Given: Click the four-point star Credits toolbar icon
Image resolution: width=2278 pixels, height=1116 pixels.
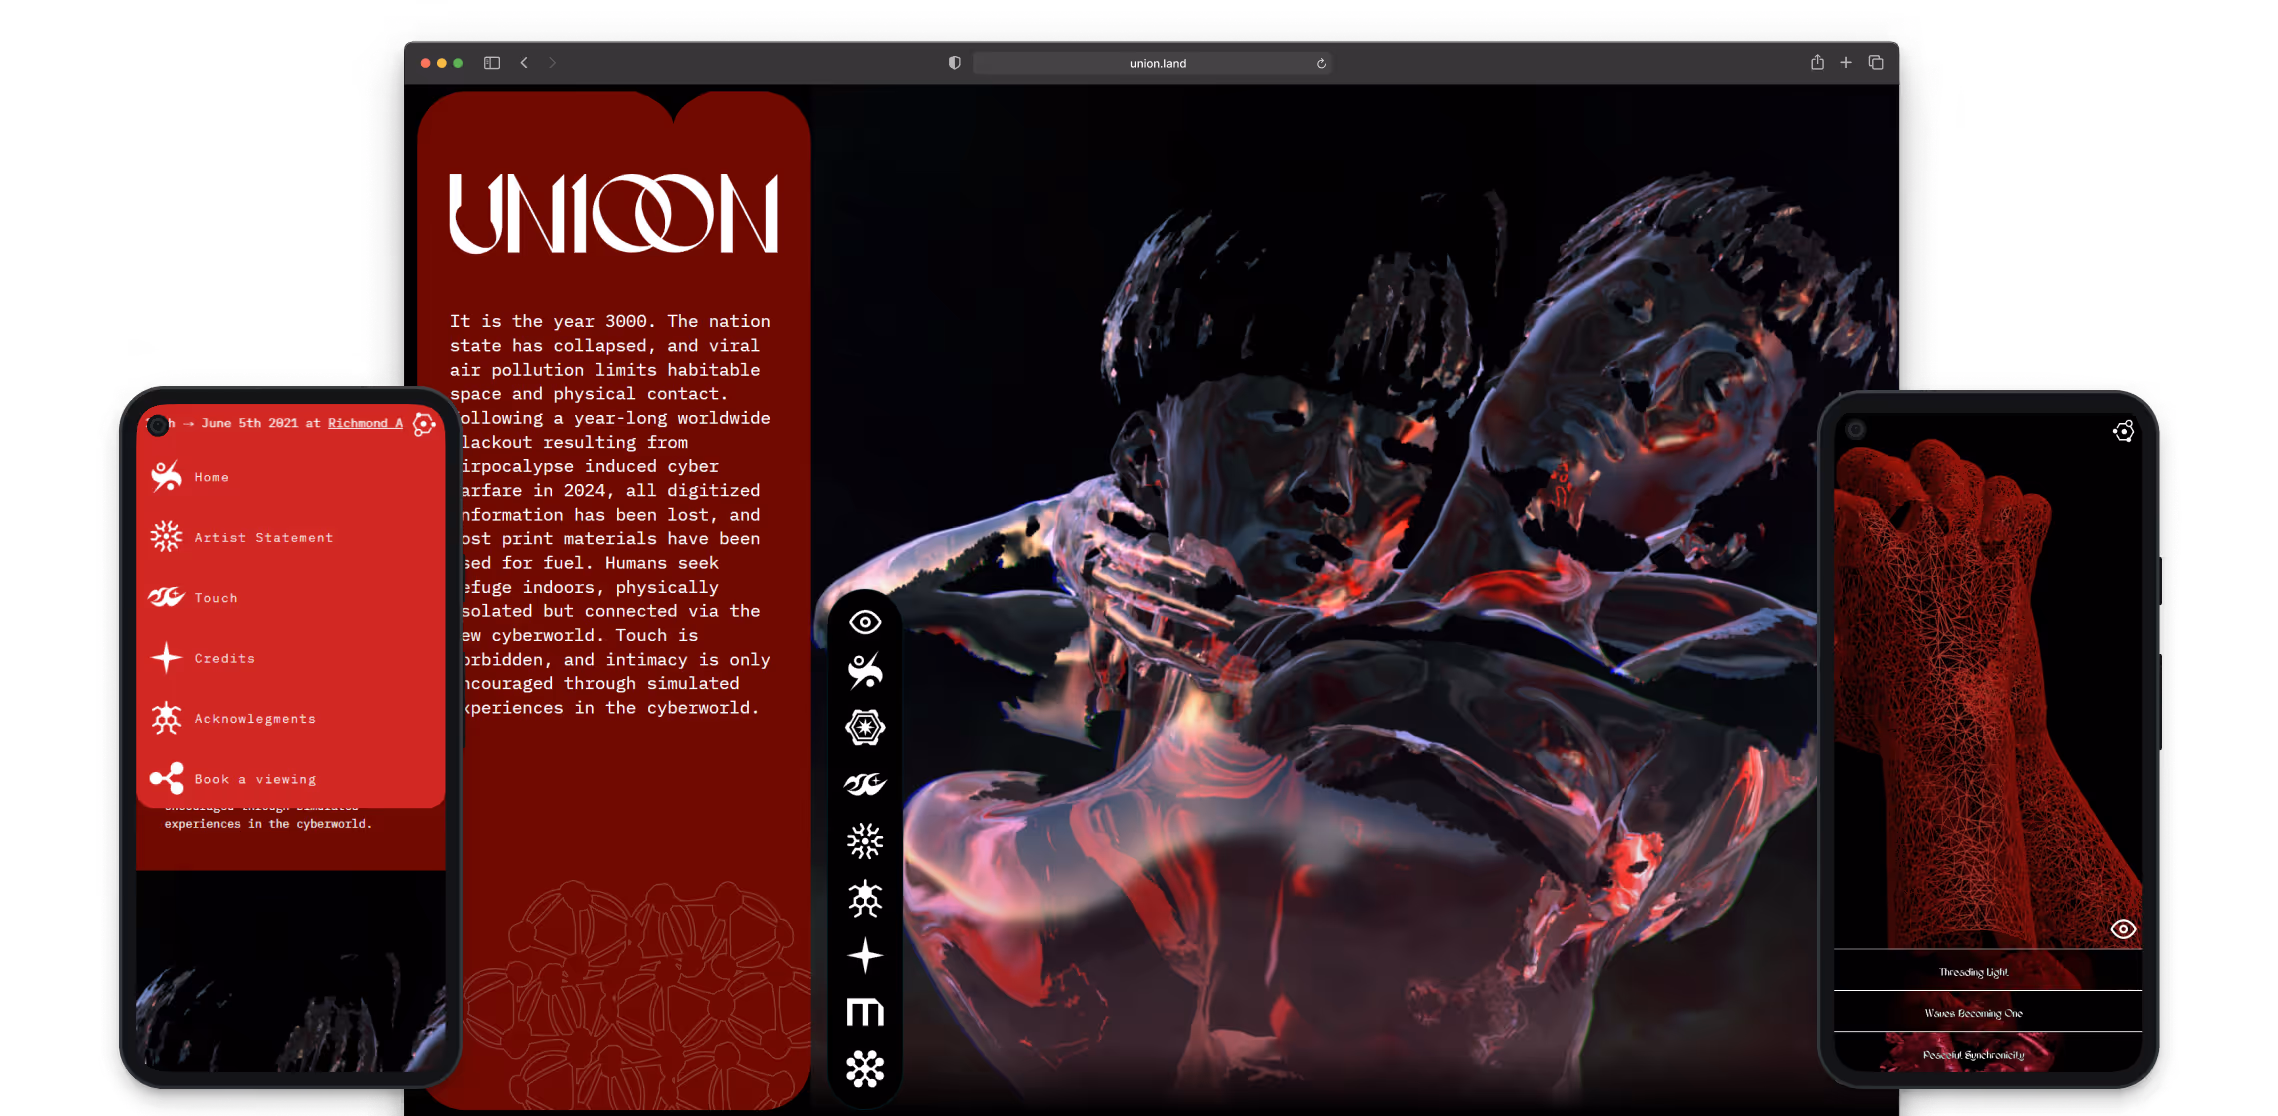Looking at the screenshot, I should (865, 956).
